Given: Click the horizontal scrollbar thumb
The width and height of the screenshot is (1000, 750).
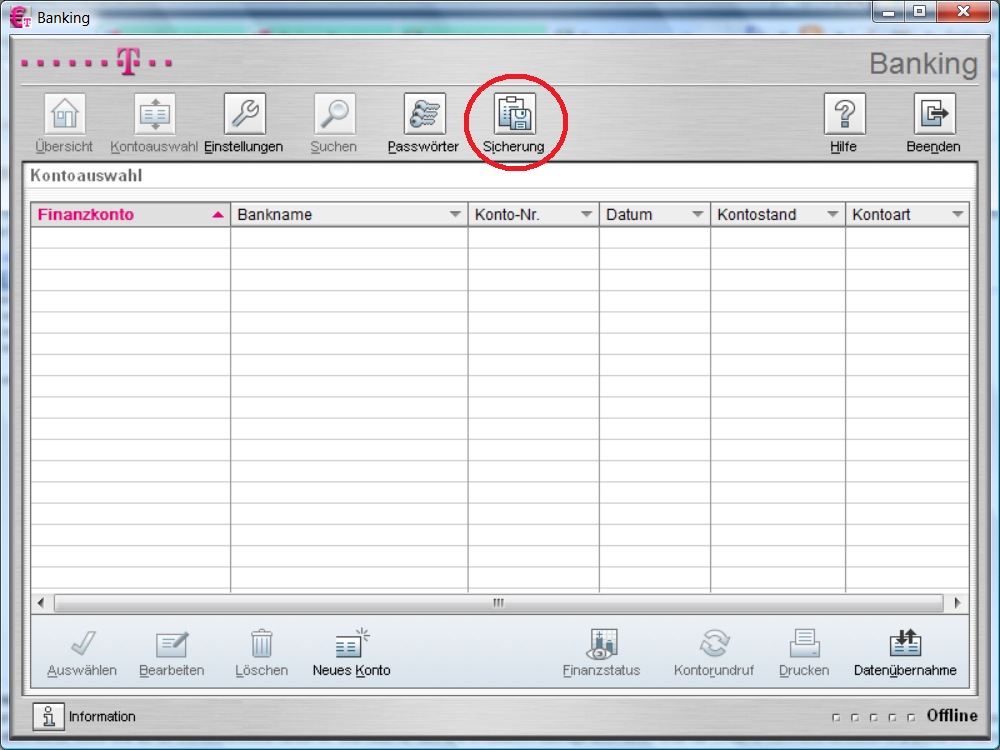Looking at the screenshot, I should (x=499, y=603).
